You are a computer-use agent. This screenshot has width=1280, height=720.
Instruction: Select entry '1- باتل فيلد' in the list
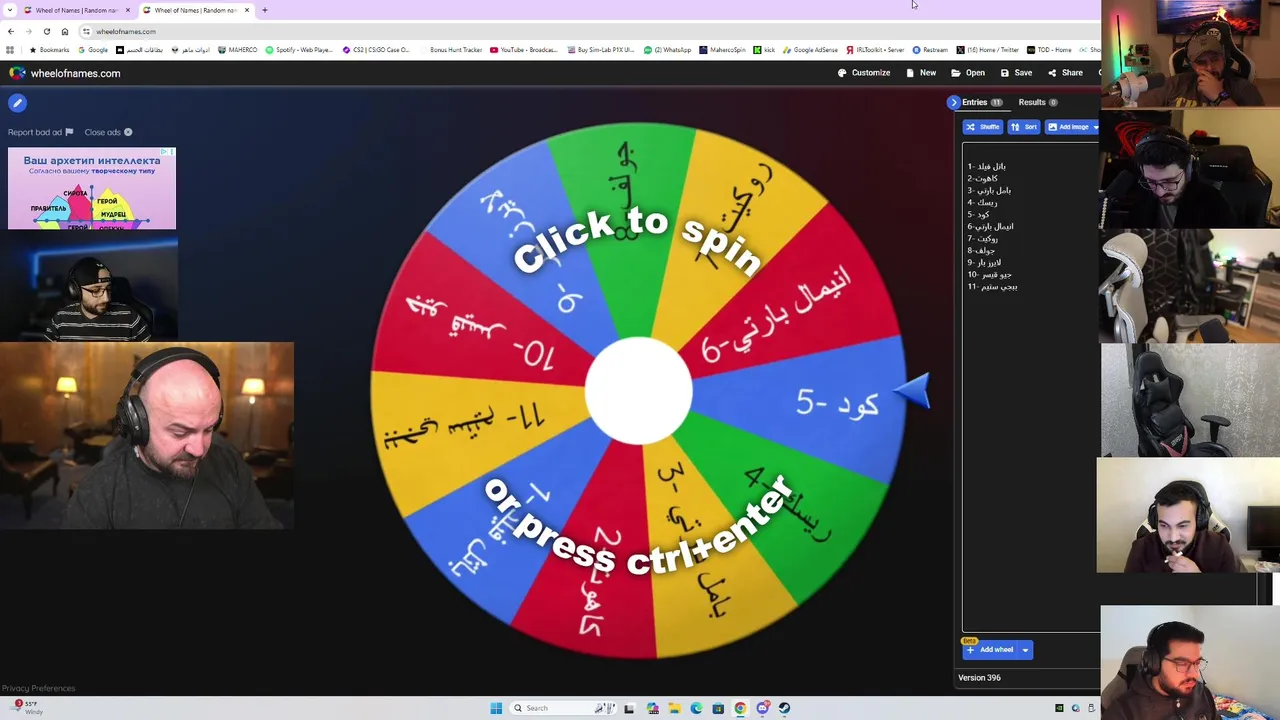click(x=986, y=166)
